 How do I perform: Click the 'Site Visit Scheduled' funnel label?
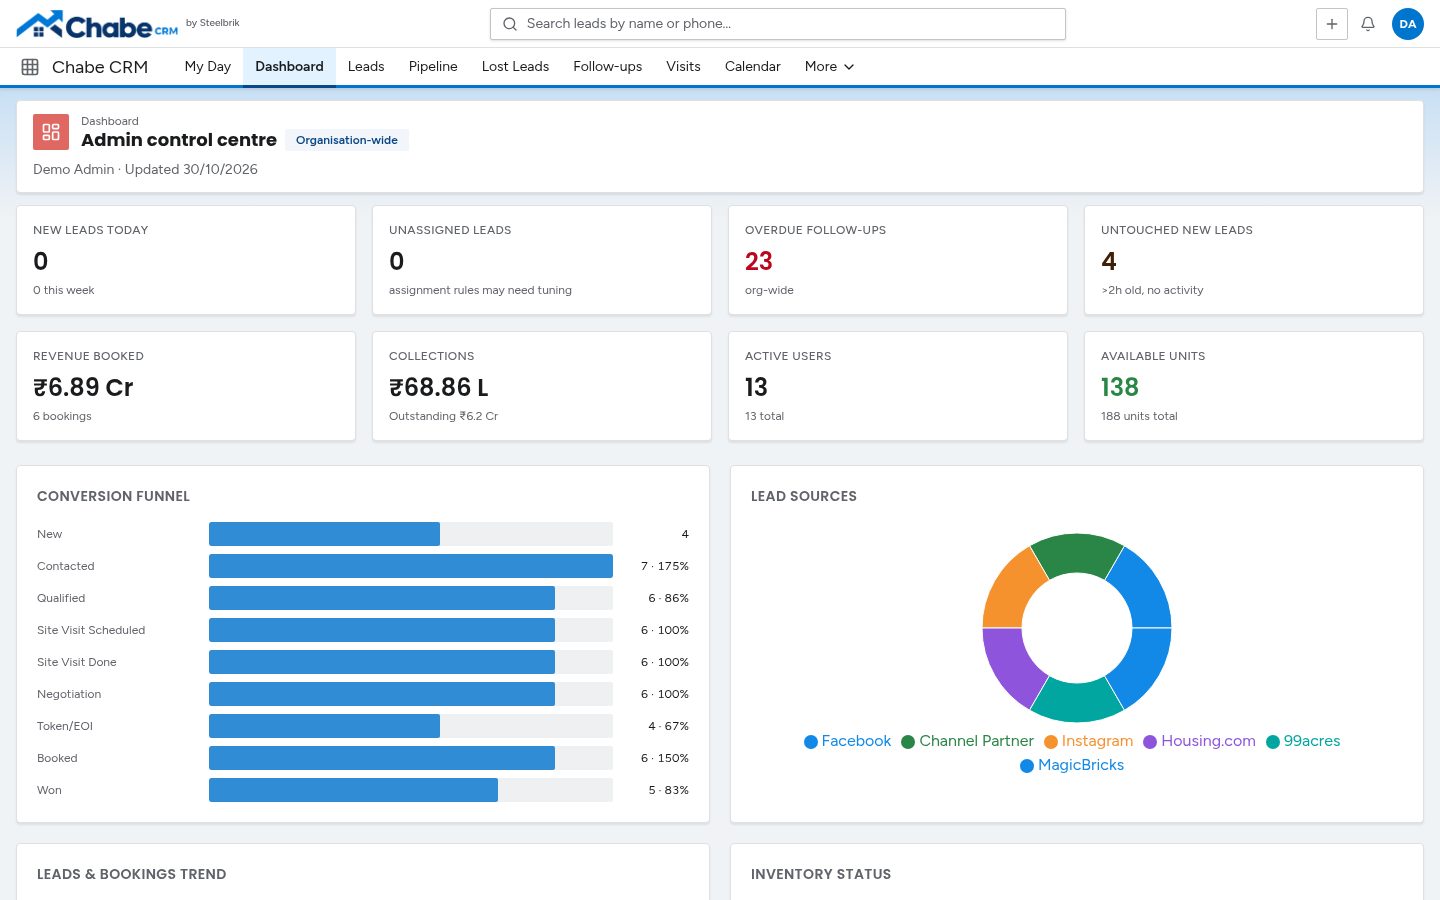click(91, 630)
